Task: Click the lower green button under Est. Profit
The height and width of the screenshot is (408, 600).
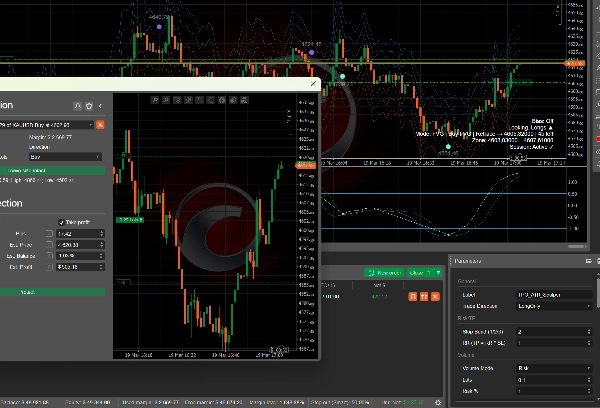Action: tap(52, 292)
